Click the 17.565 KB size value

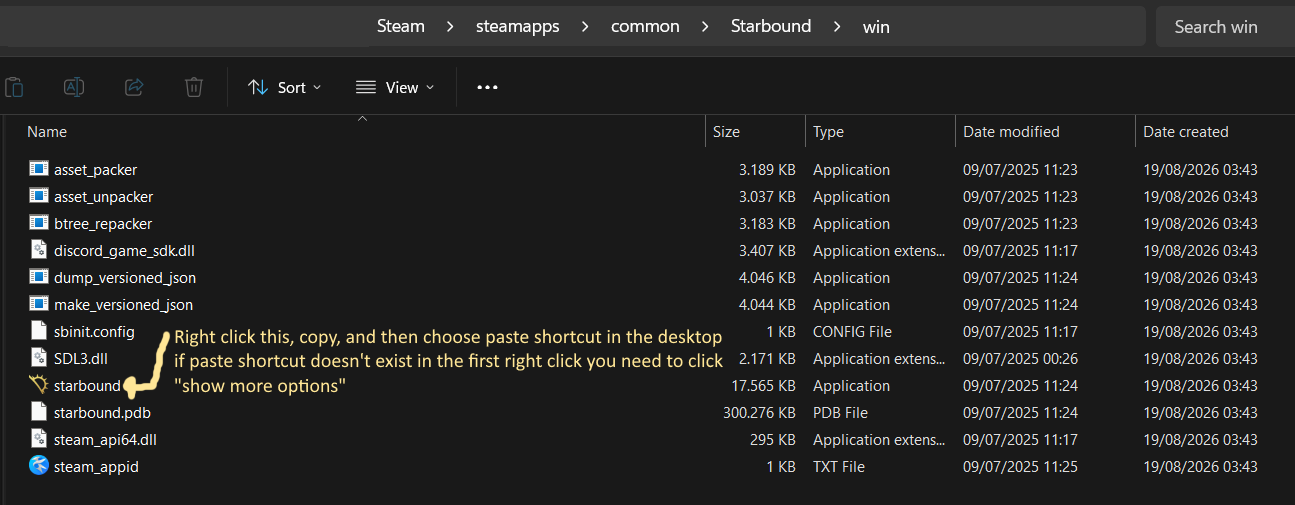click(763, 385)
